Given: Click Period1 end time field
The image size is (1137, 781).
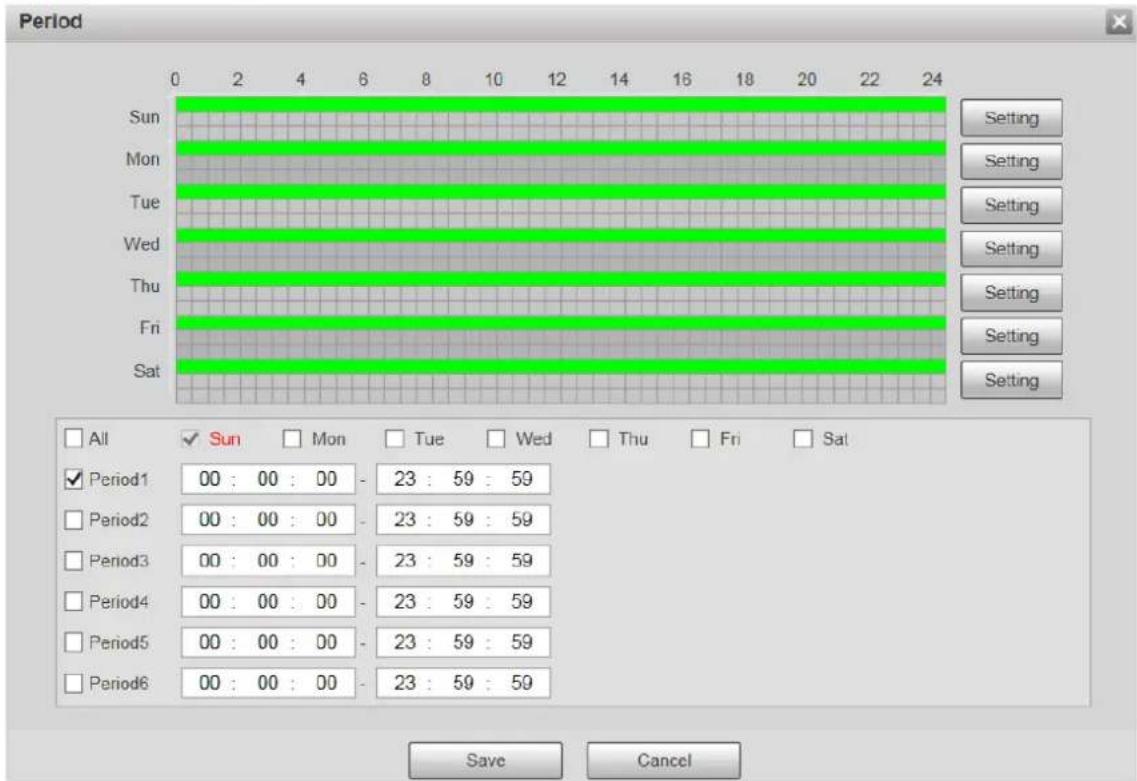Looking at the screenshot, I should click(x=463, y=479).
